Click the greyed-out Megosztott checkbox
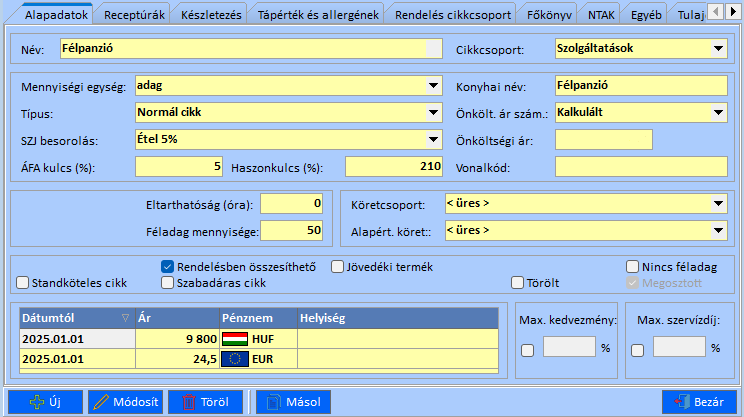 (632, 283)
